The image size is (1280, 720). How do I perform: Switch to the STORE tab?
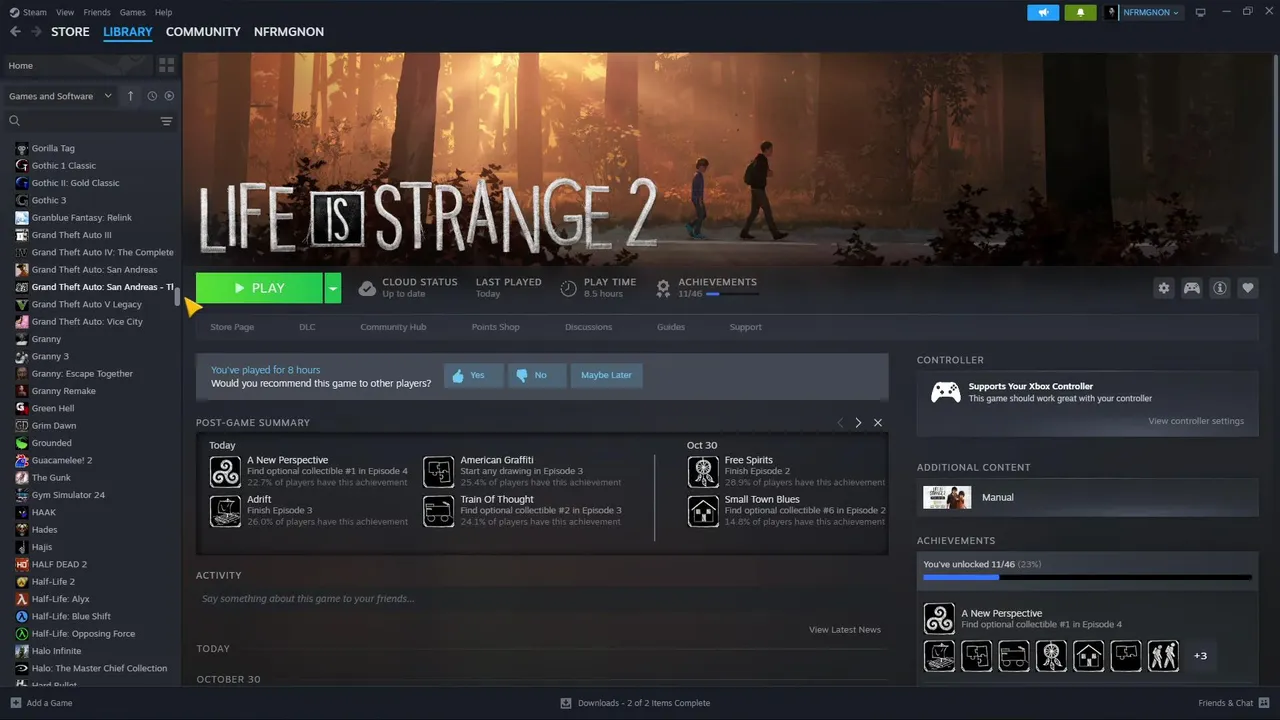[70, 32]
